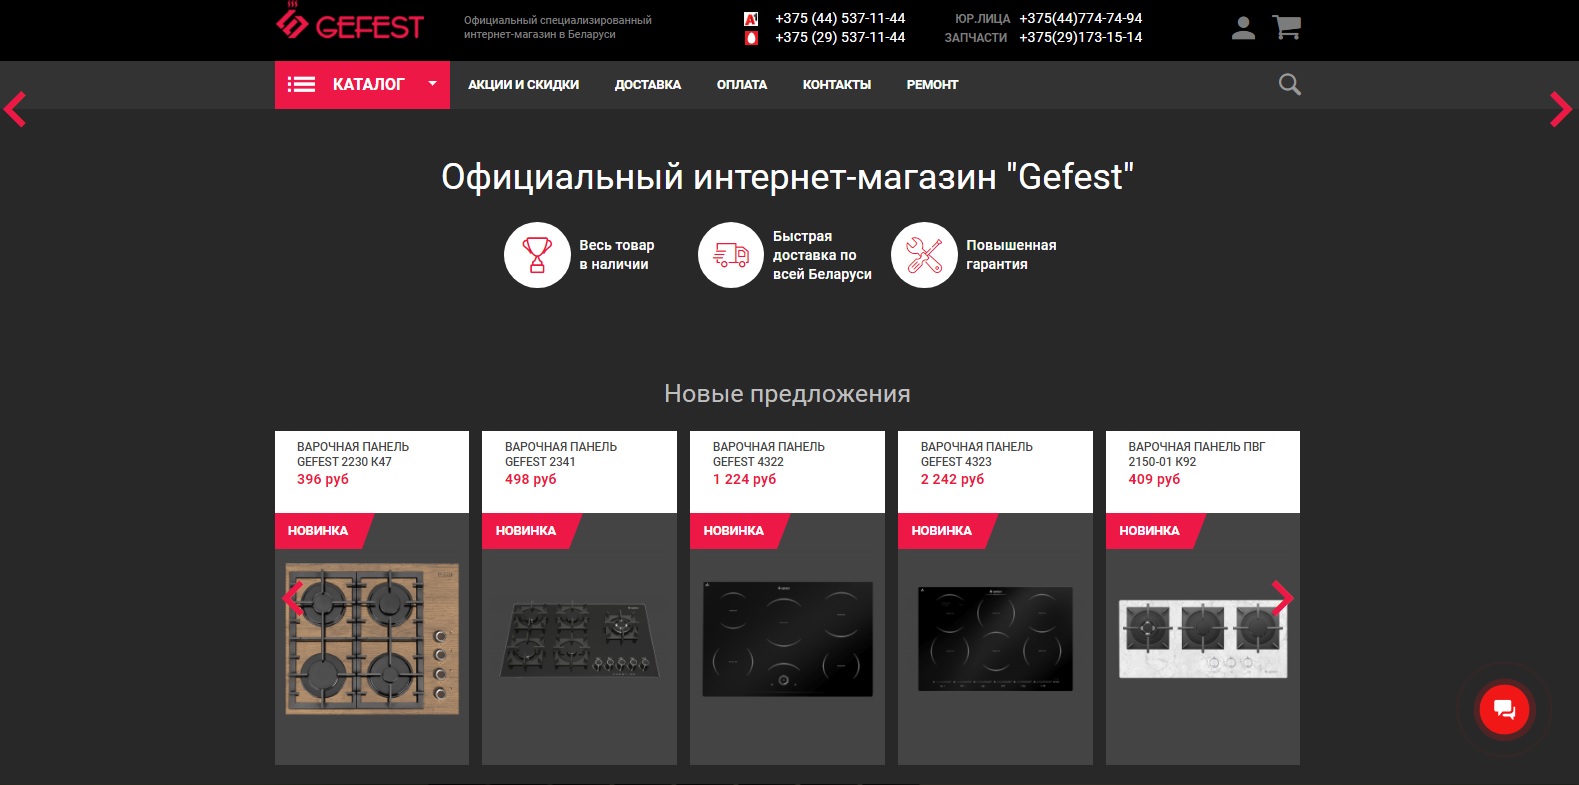Open ОПЛАТА menu item

point(742,85)
